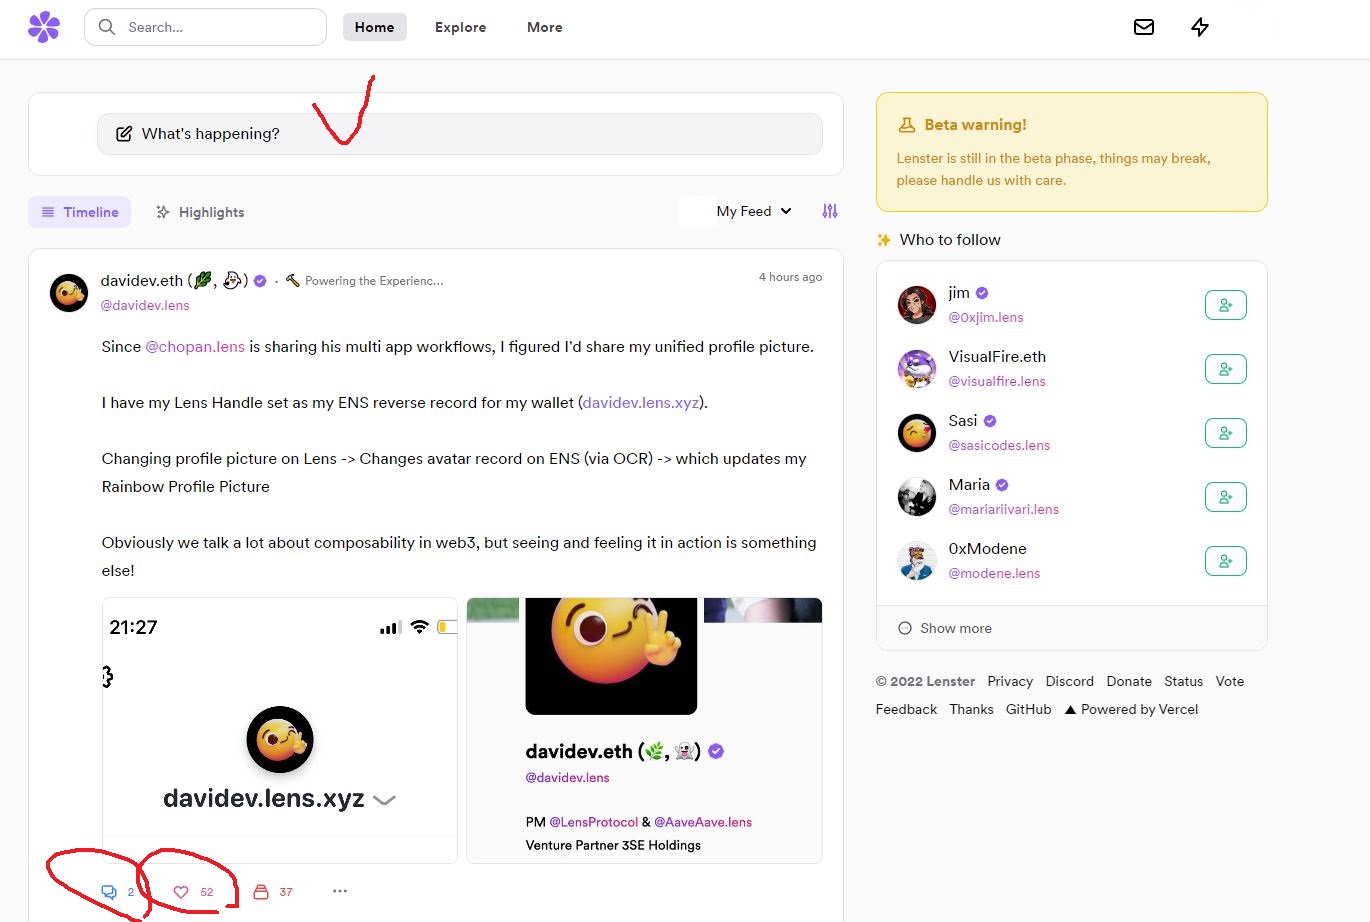This screenshot has width=1370, height=922.
Task: Open the @mariariivari.lens handle link
Action: pos(1004,510)
